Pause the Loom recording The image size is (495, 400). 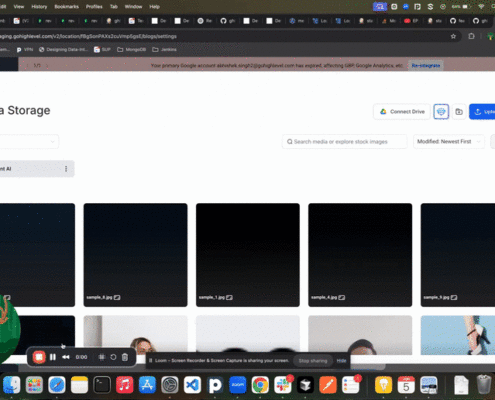(x=53, y=357)
